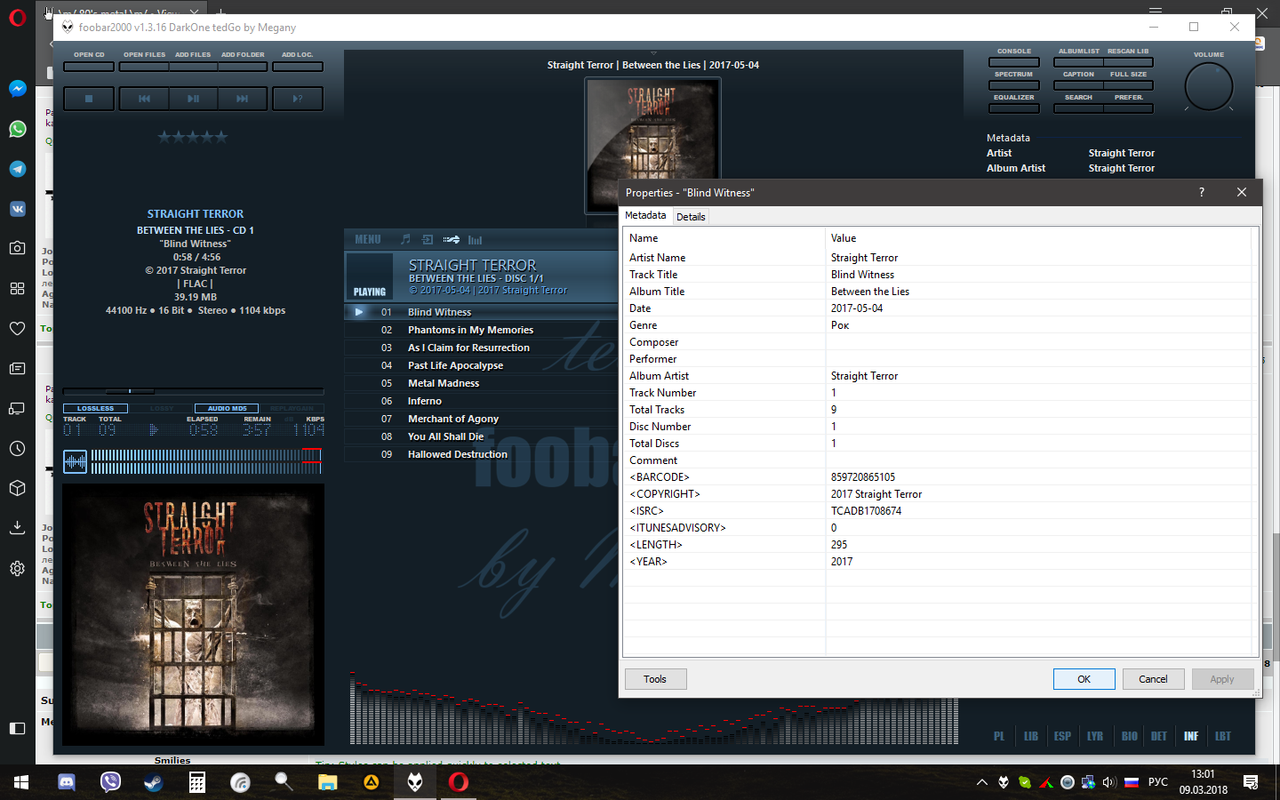1280x800 pixels.
Task: Switch to the PL panel tab
Action: coord(999,736)
